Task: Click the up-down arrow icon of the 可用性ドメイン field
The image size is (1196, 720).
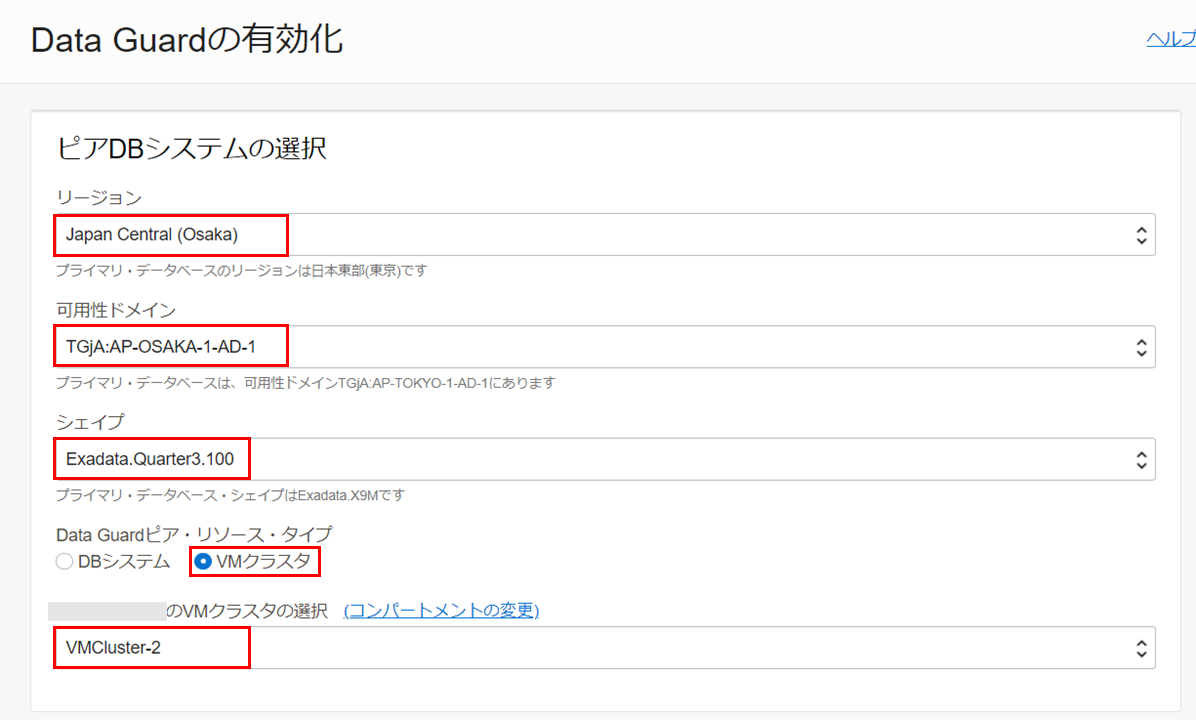Action: [x=1140, y=347]
